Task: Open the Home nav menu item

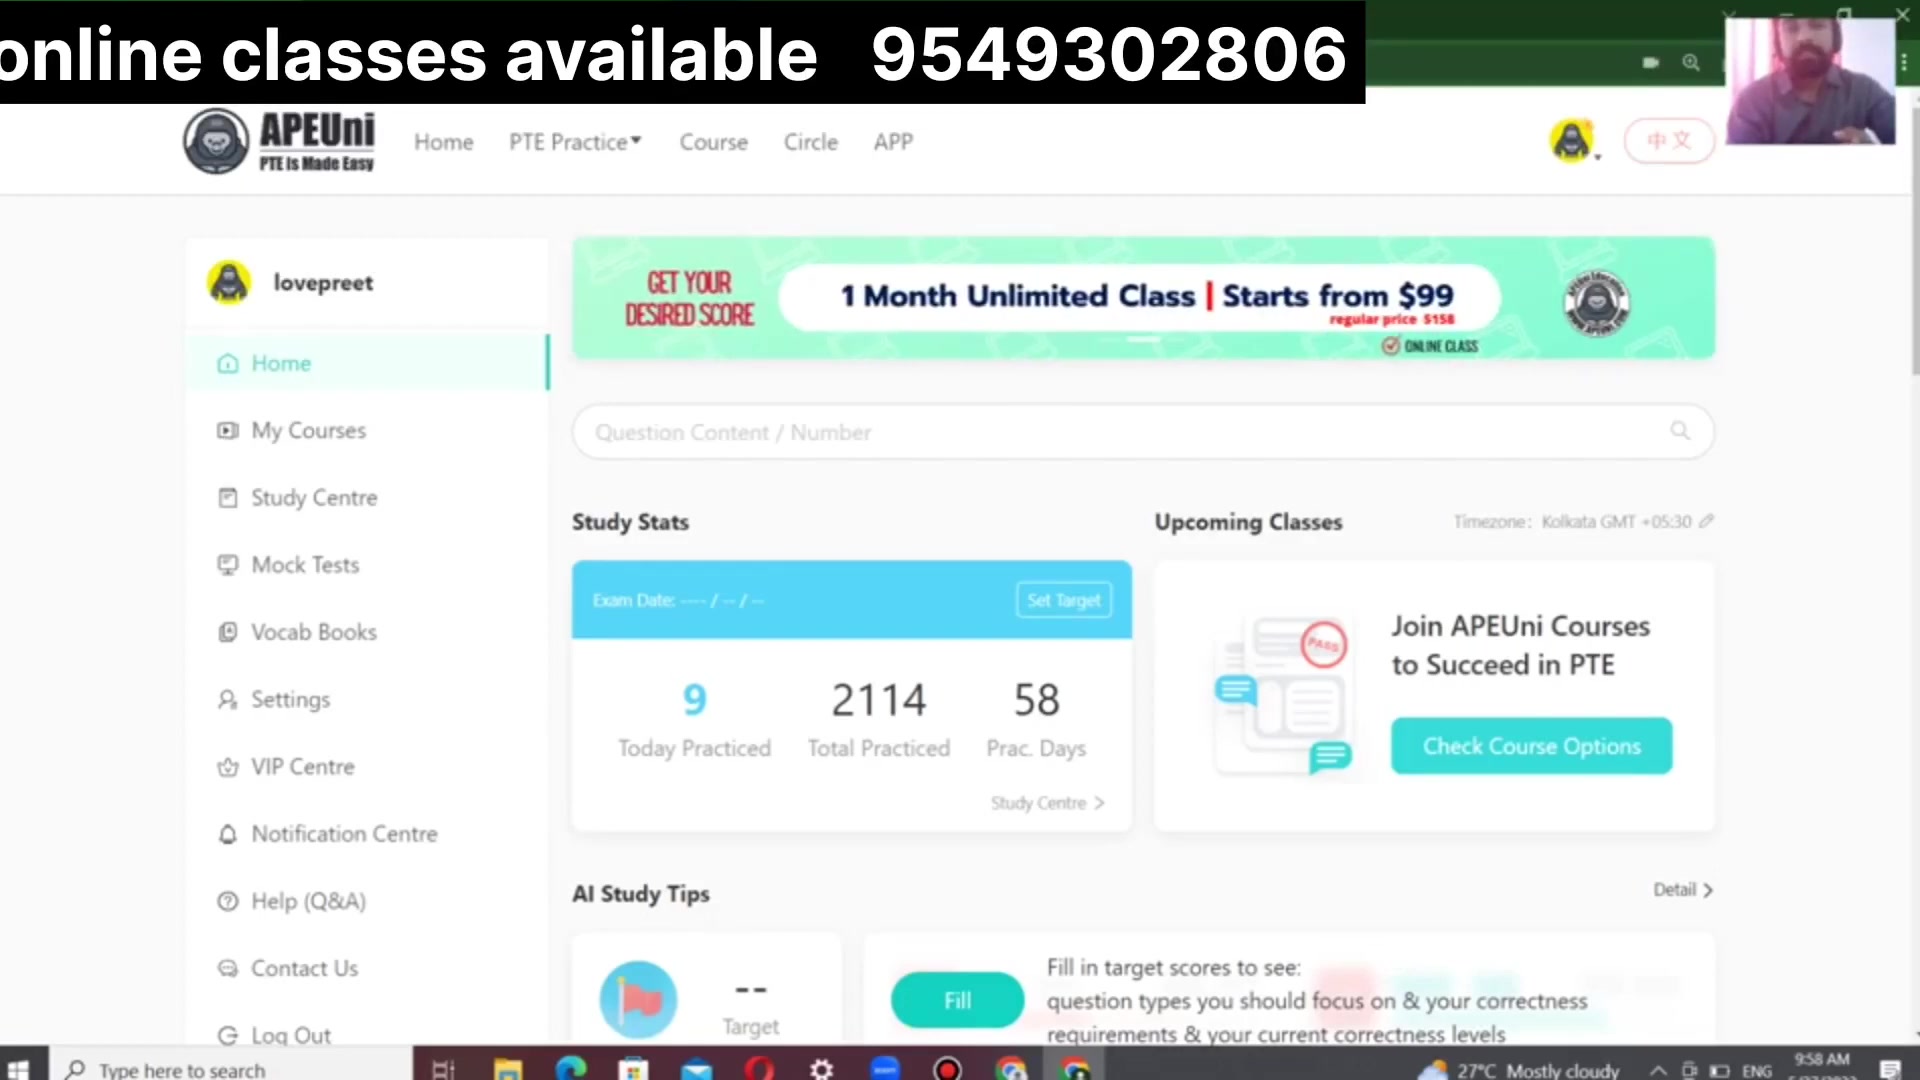Action: click(444, 142)
